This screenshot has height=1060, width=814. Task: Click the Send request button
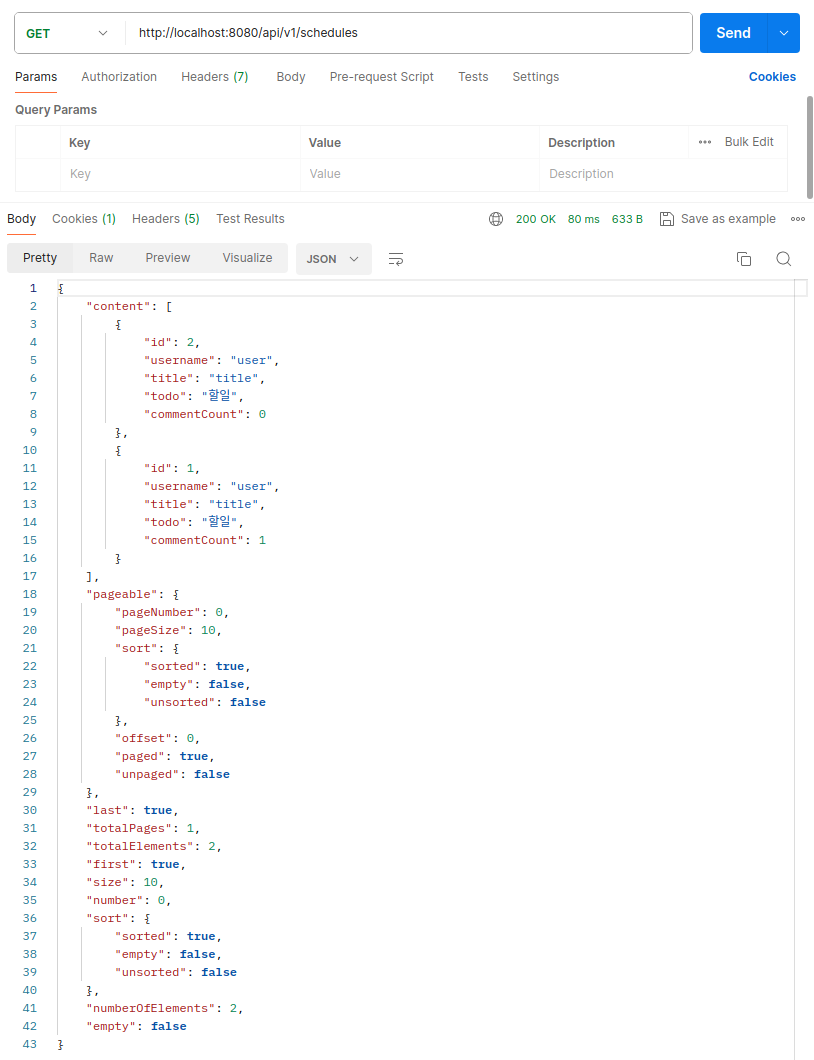coord(734,33)
